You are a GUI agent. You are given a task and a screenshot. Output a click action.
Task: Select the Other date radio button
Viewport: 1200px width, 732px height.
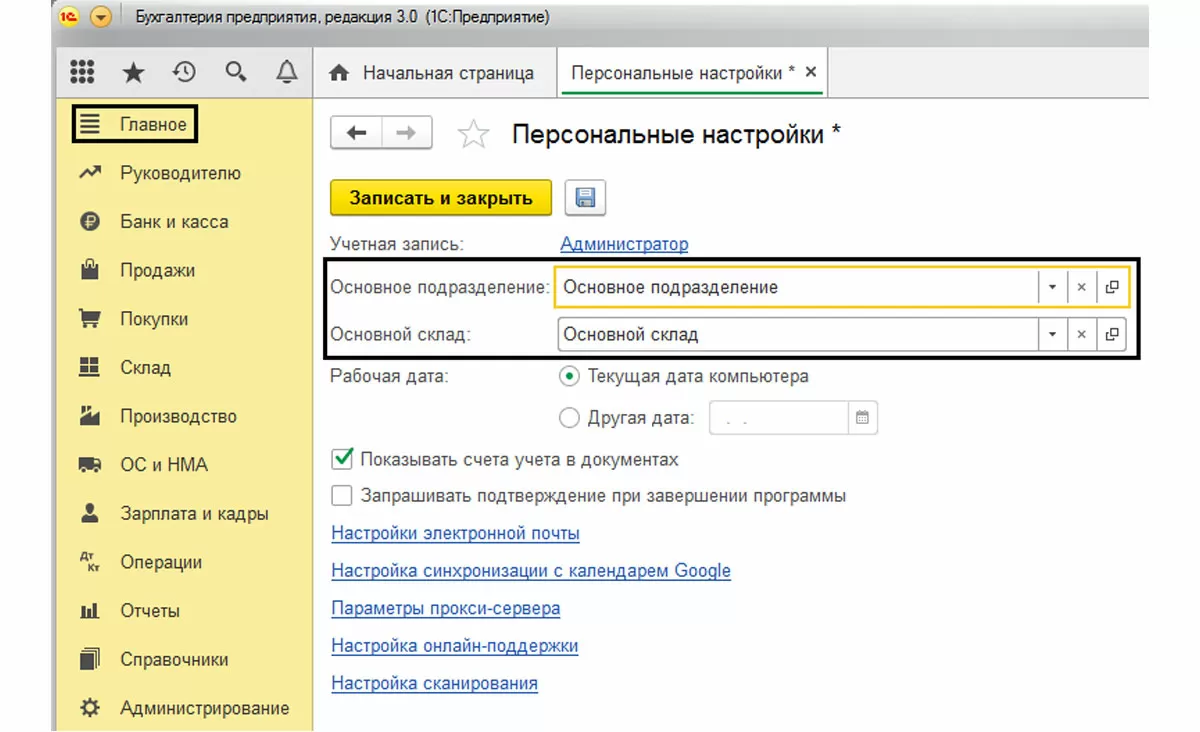(x=570, y=418)
